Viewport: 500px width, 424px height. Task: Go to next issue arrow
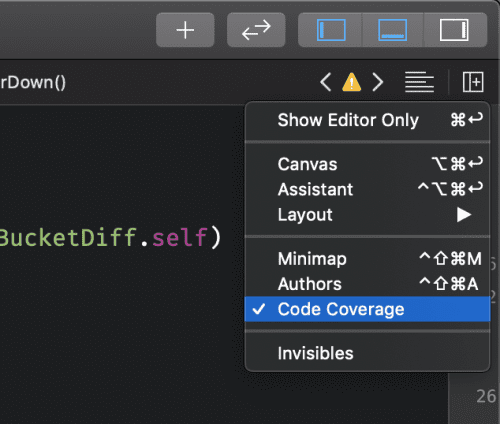coord(378,82)
